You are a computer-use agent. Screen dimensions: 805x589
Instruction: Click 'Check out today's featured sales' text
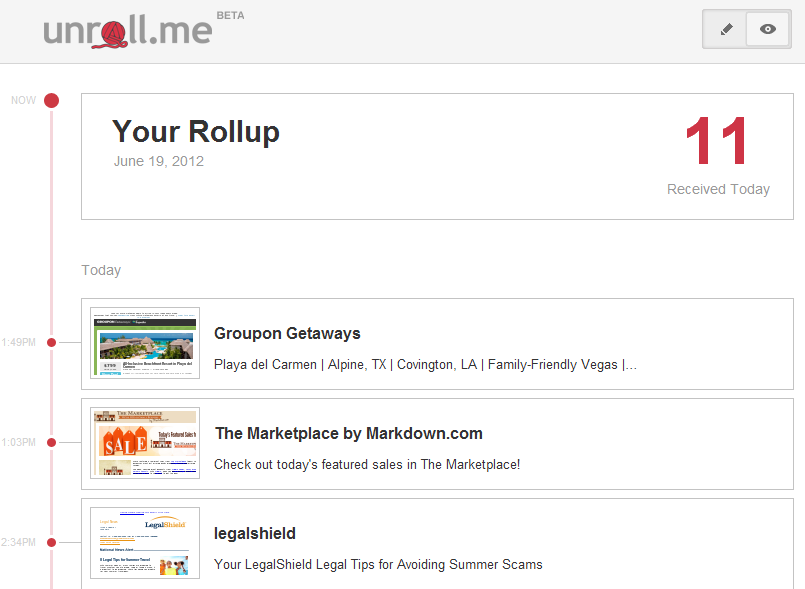tap(367, 465)
